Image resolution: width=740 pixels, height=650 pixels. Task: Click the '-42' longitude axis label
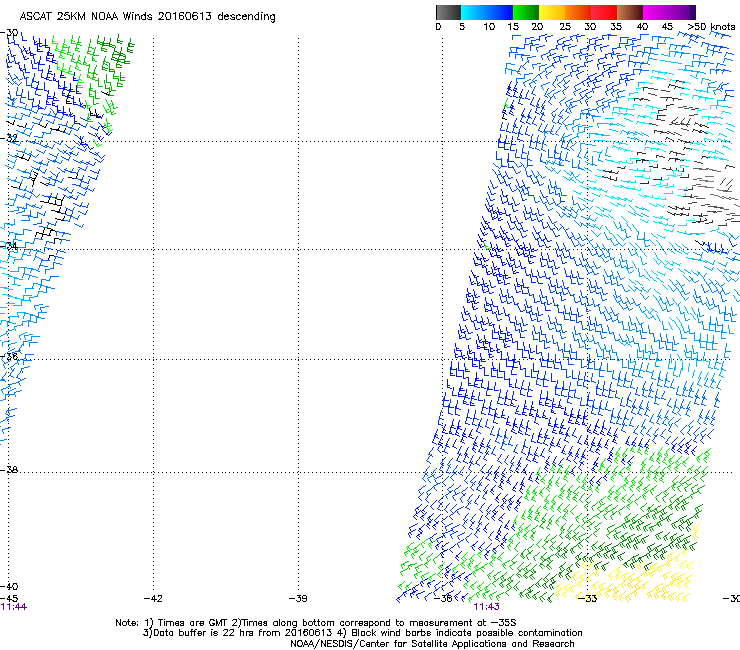(x=153, y=599)
